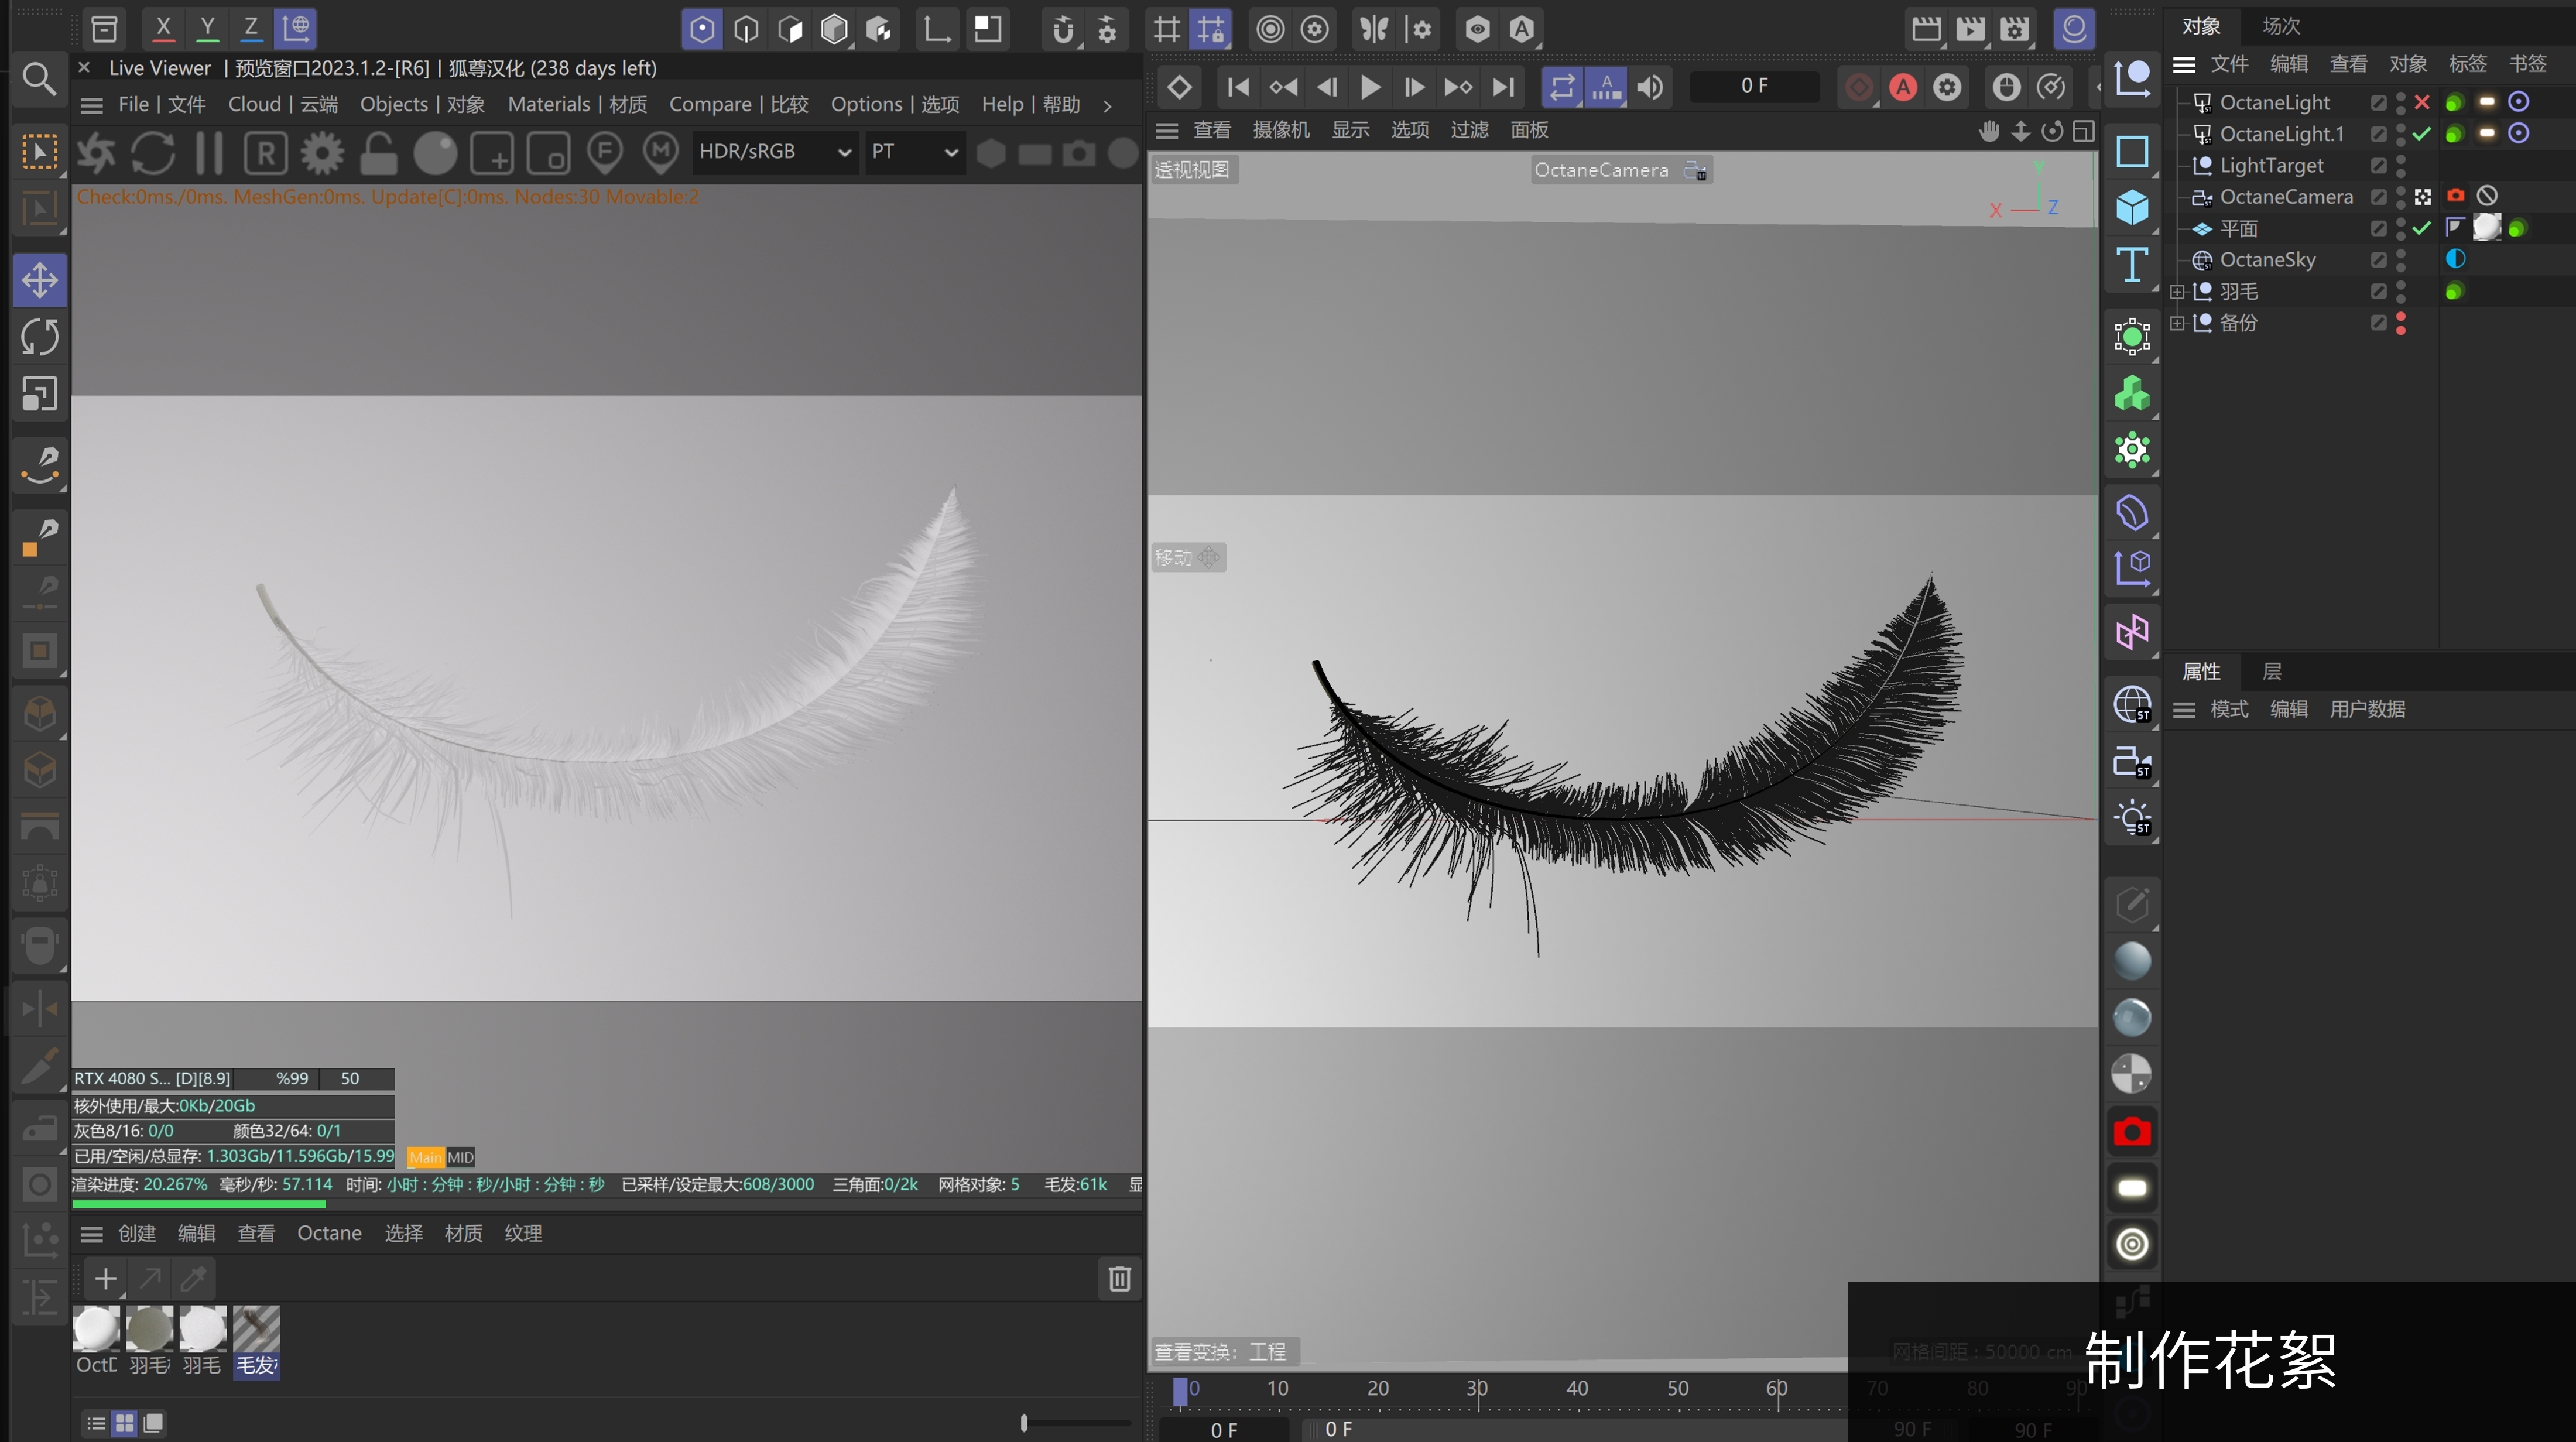The image size is (2576, 1442).
Task: Open attributes panel hamburger menu
Action: (2184, 710)
